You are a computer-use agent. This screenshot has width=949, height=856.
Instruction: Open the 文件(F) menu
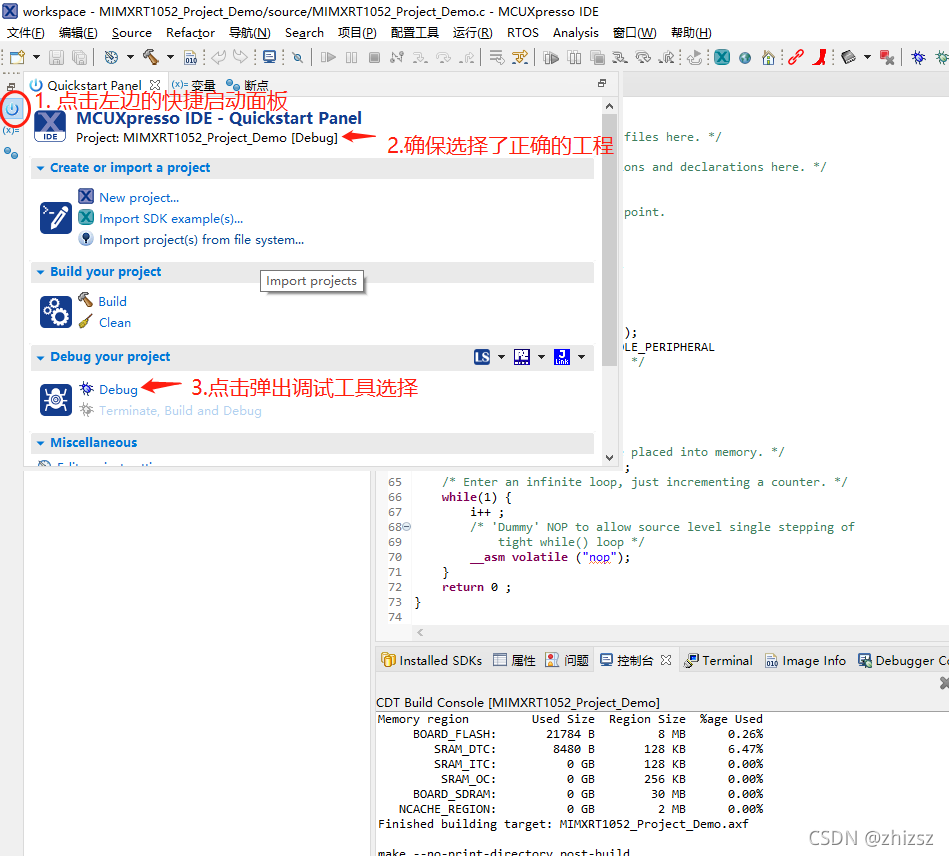25,33
